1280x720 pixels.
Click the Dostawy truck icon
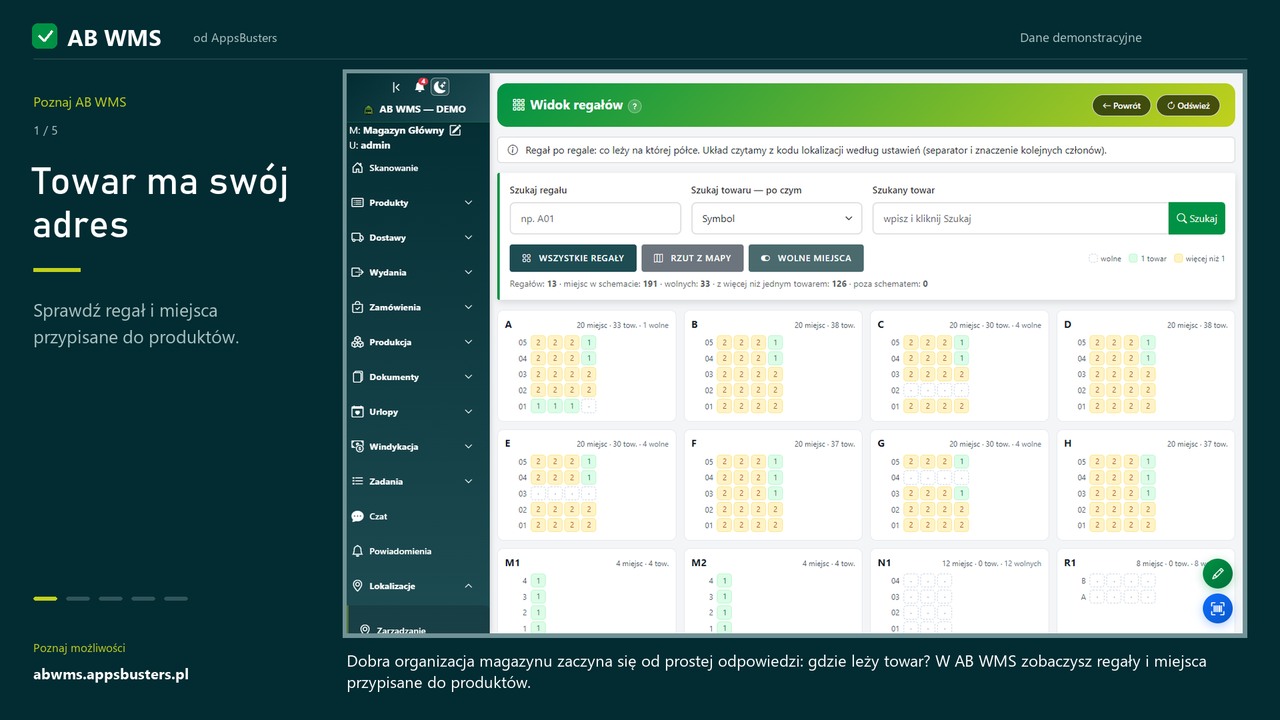point(358,238)
